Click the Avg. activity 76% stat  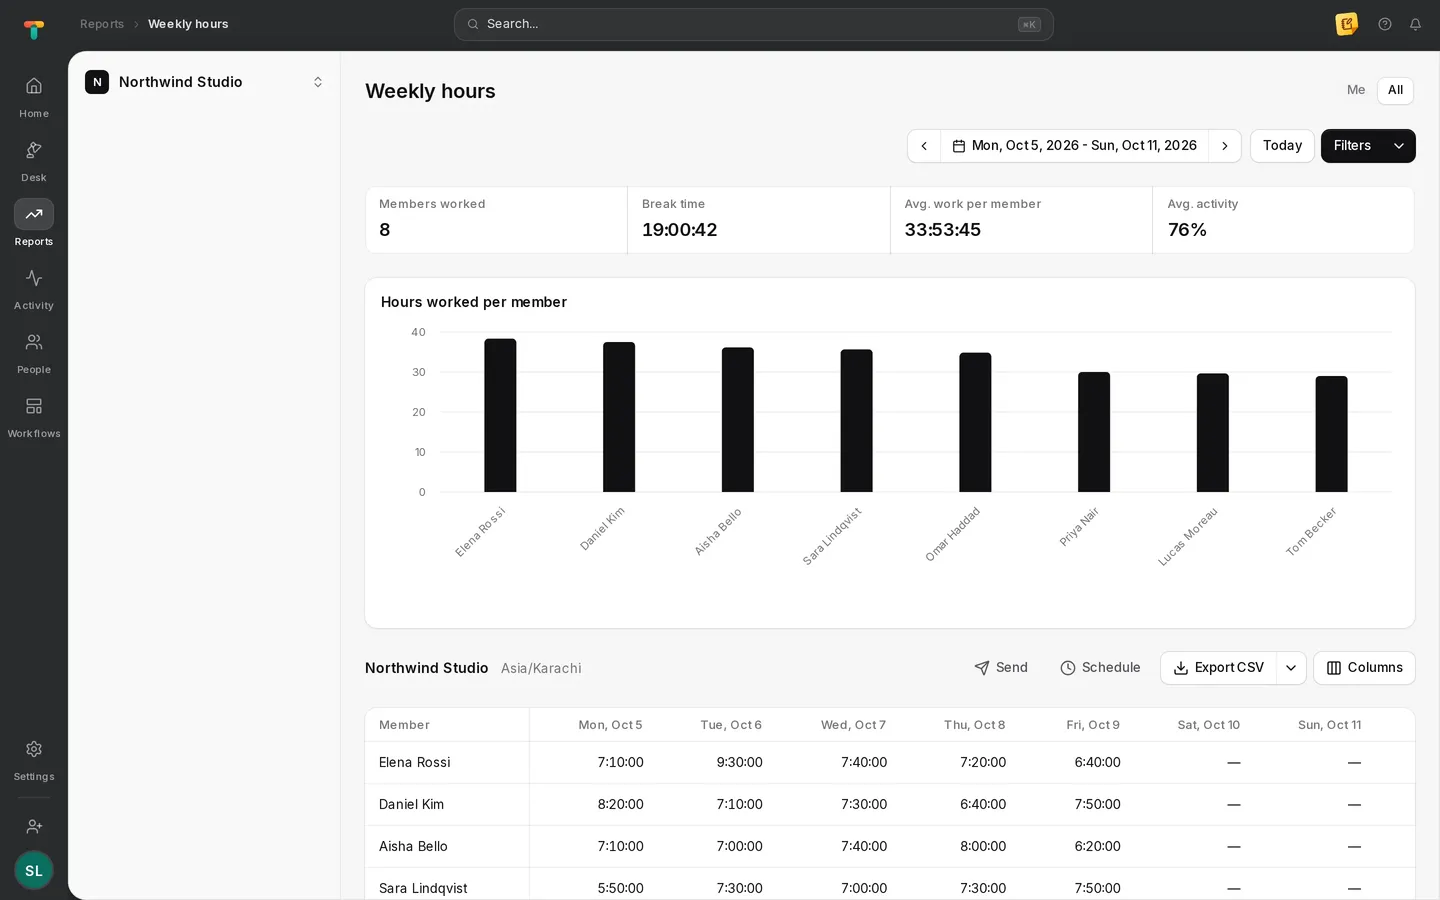coord(1283,220)
